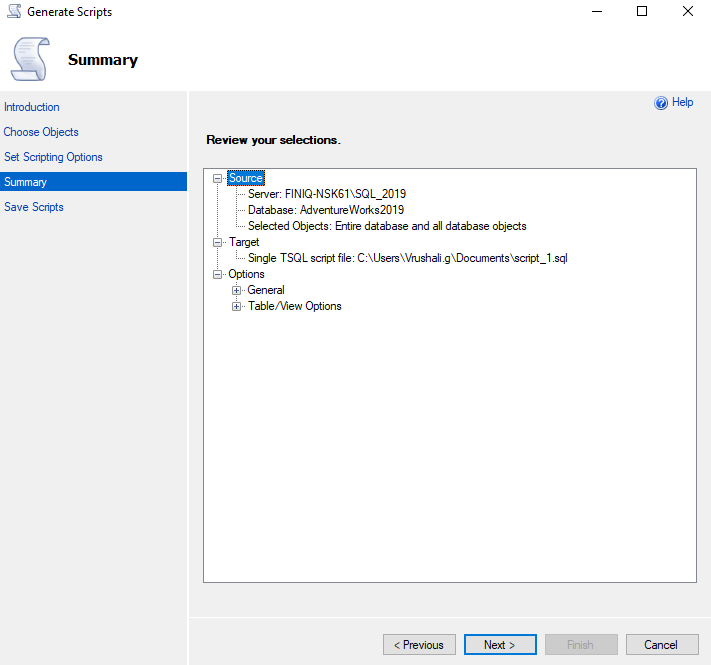Collapse the Options tree node
Screen dimensions: 711x665
click(x=219, y=274)
